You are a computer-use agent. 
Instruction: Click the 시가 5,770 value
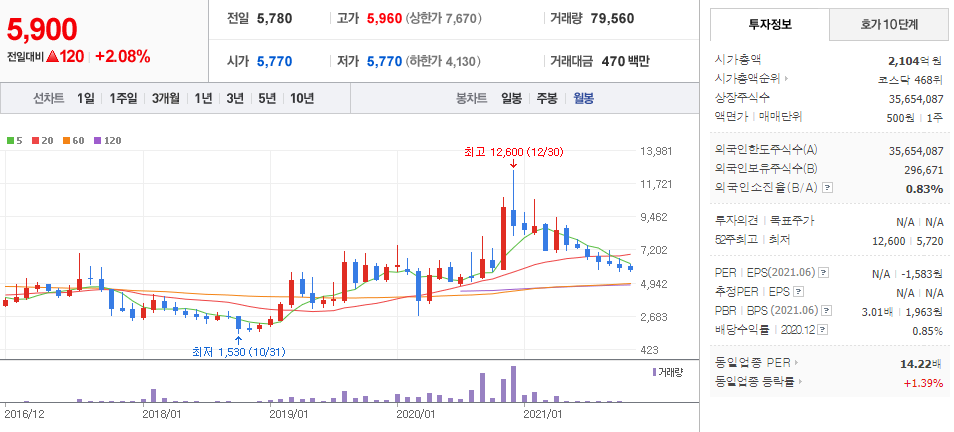point(274,61)
